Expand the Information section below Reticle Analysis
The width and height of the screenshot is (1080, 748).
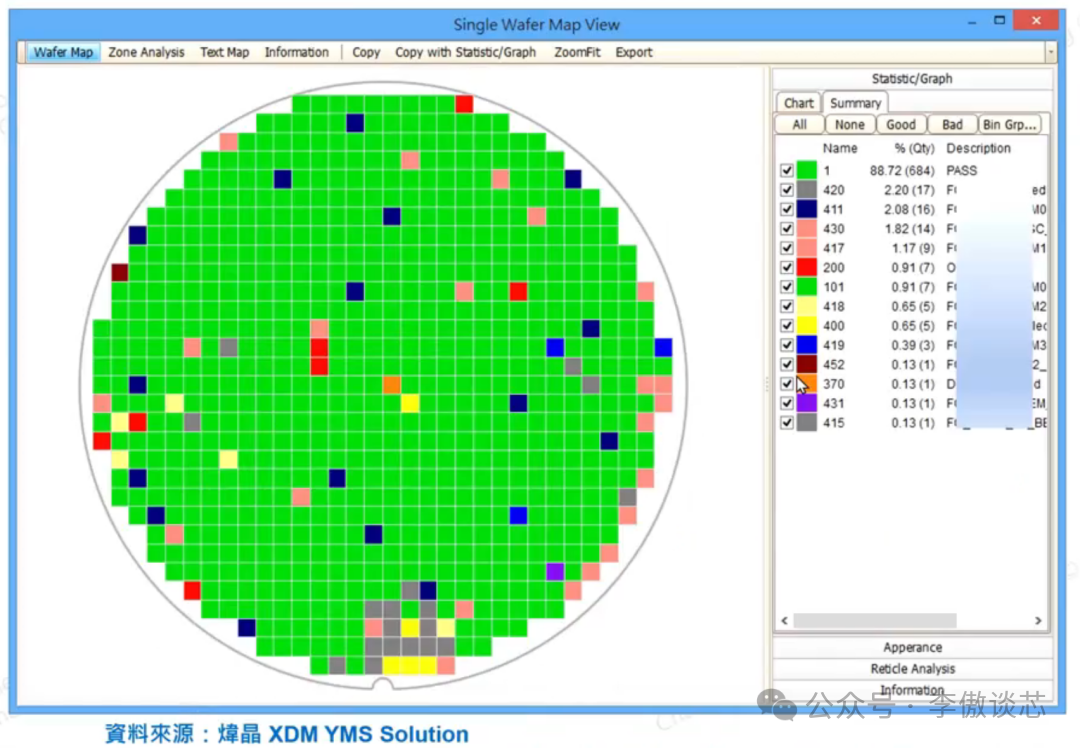pyautogui.click(x=913, y=689)
